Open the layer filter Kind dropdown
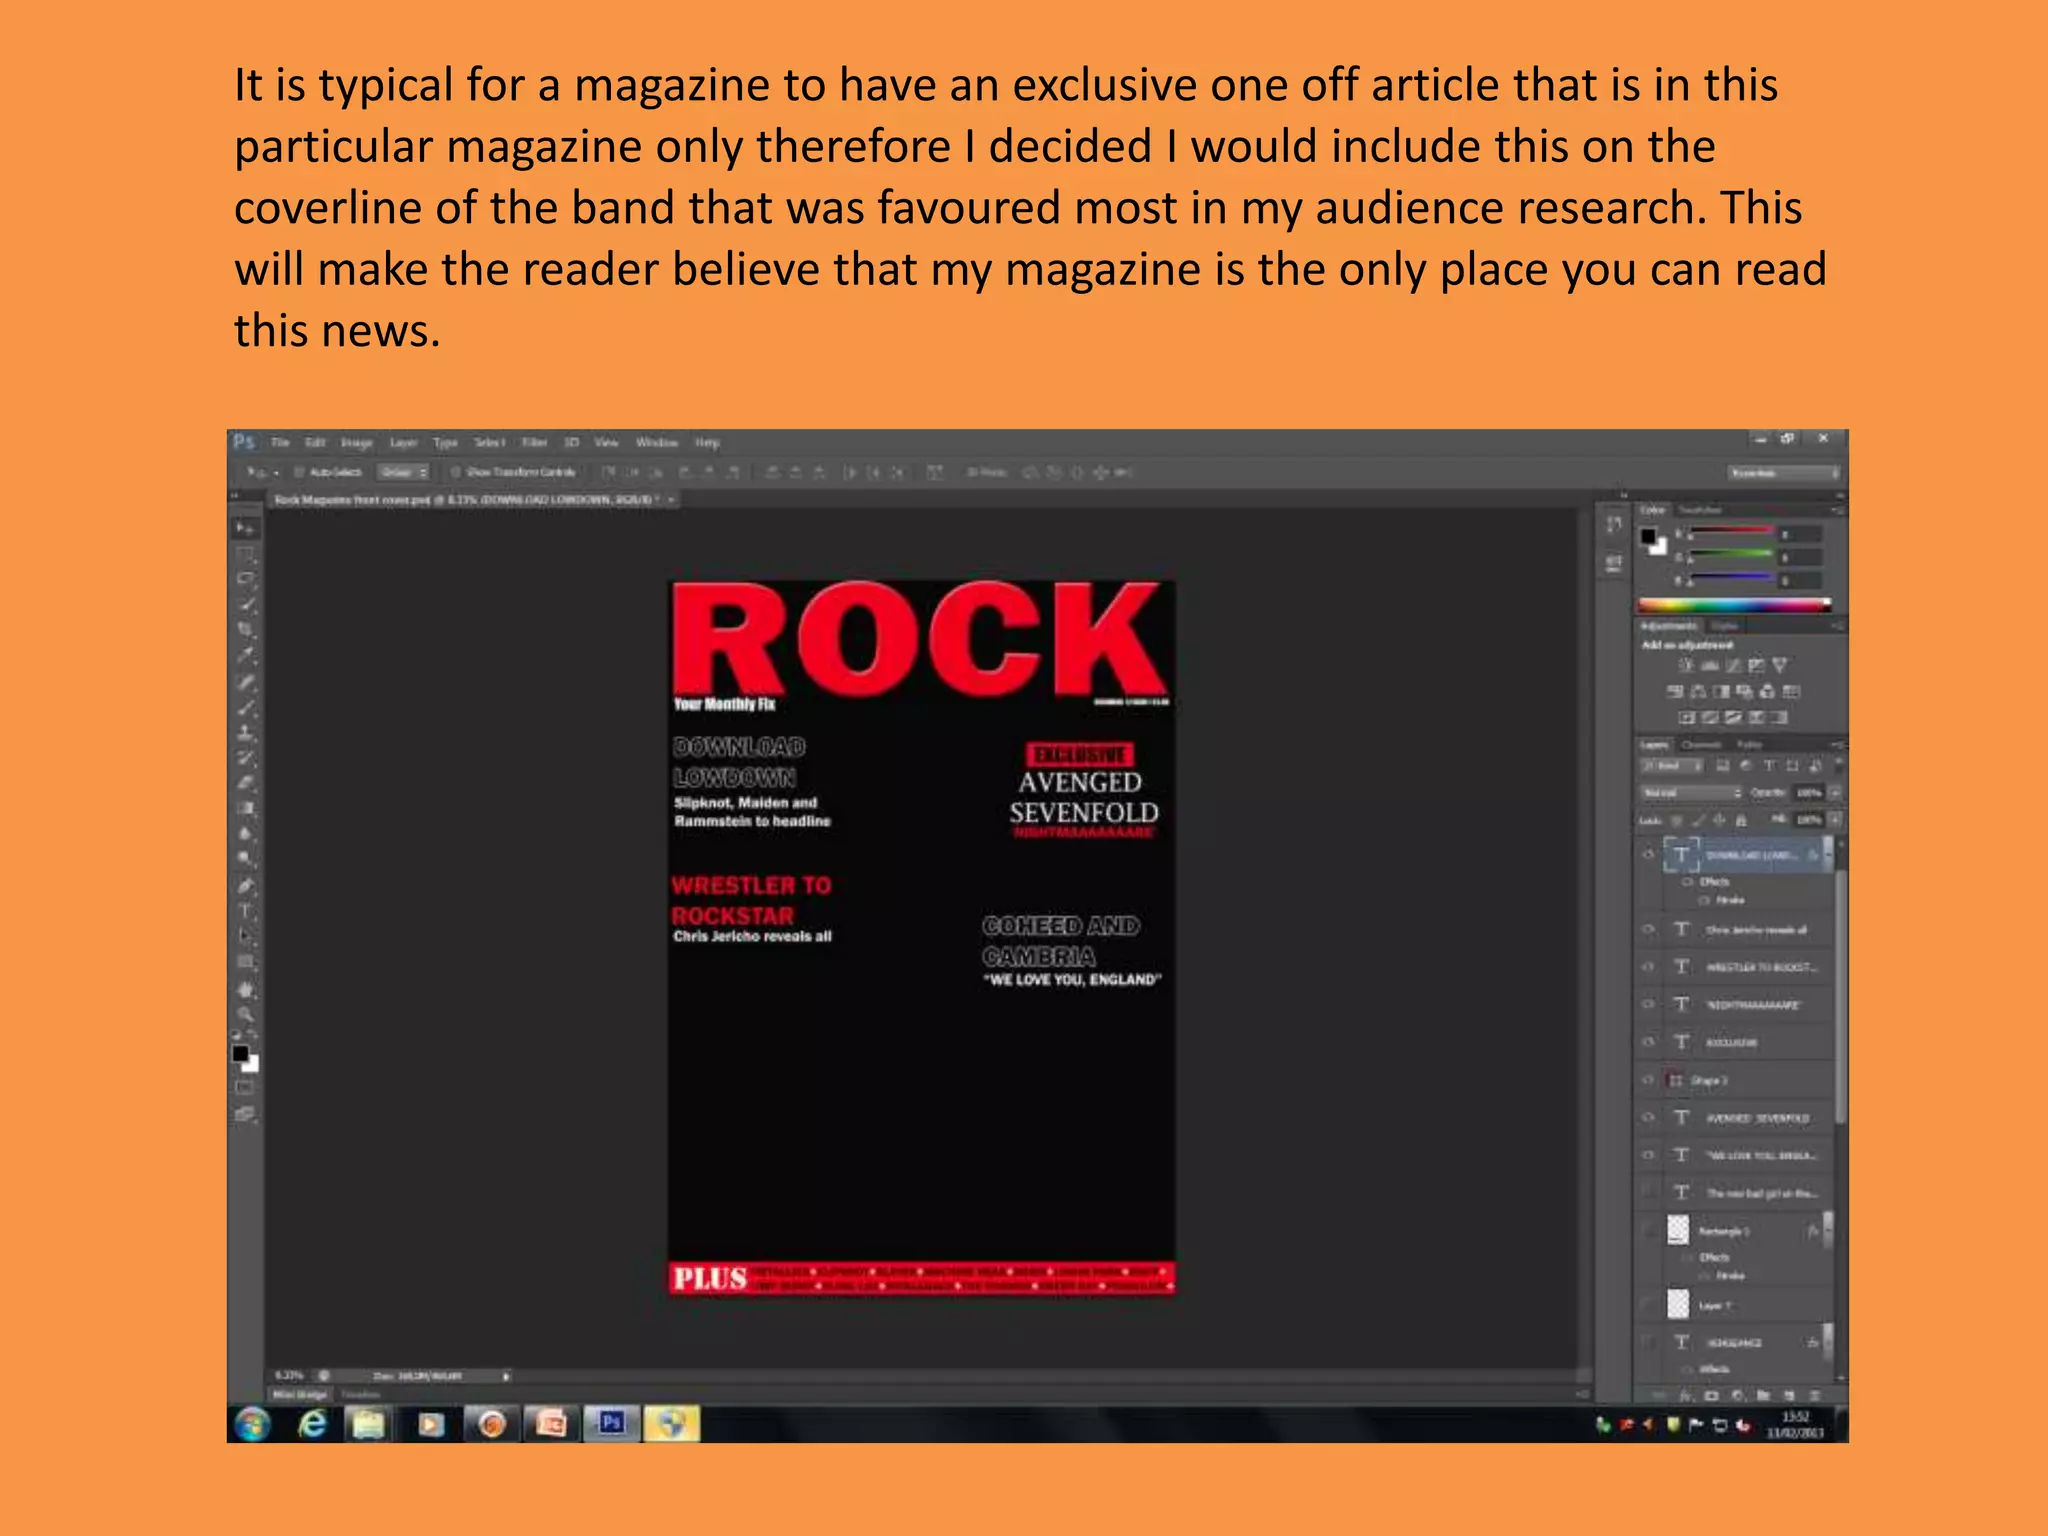Screen dimensions: 2048x1536 coord(1671,767)
